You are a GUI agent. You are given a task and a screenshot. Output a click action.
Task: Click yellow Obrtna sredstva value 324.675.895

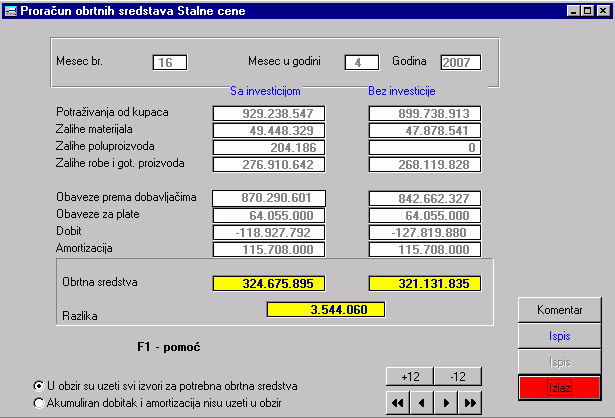tap(269, 284)
